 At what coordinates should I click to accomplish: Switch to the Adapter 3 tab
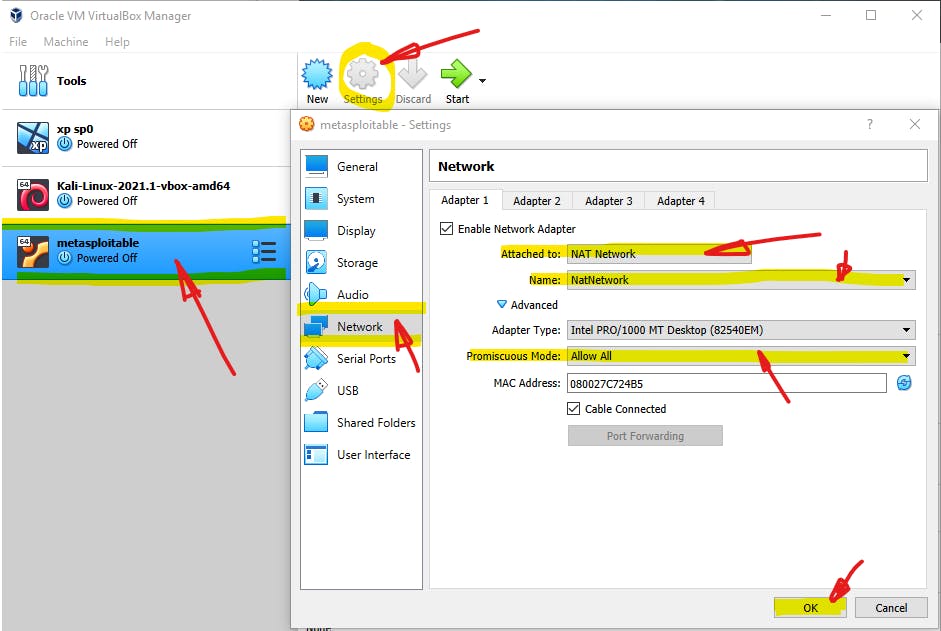[x=609, y=201]
